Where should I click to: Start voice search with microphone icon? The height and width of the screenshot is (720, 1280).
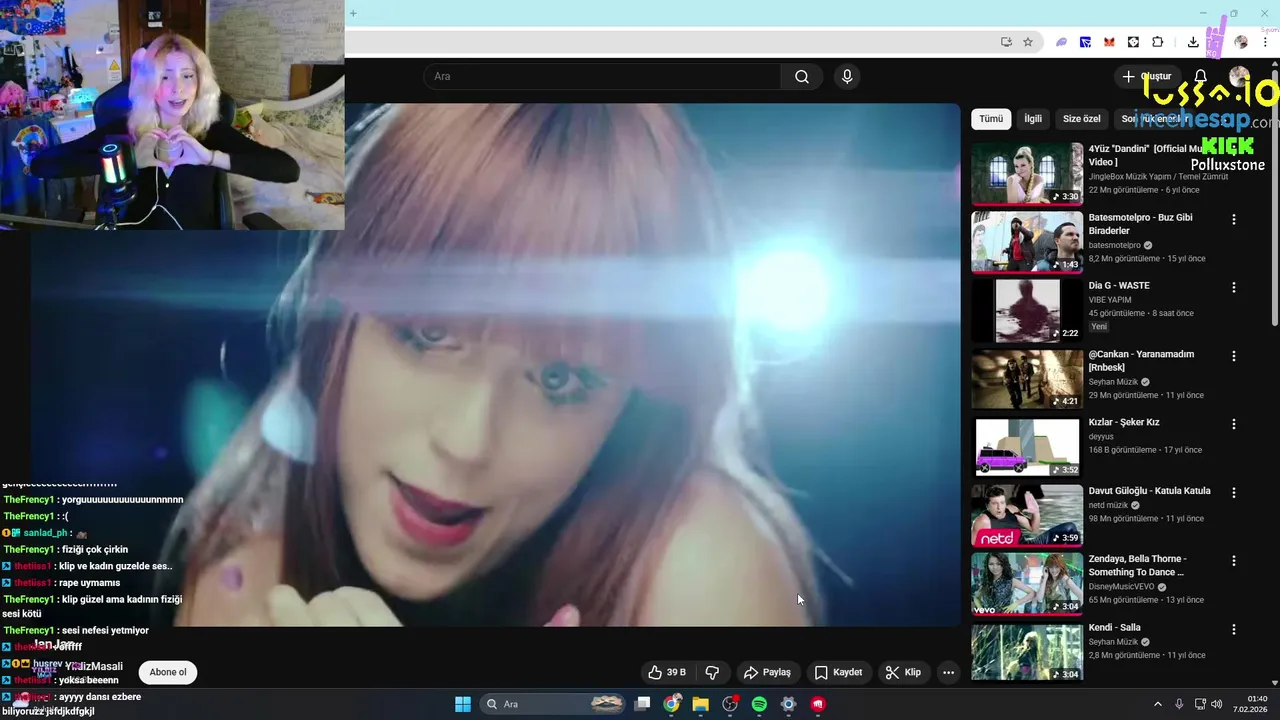(x=847, y=77)
